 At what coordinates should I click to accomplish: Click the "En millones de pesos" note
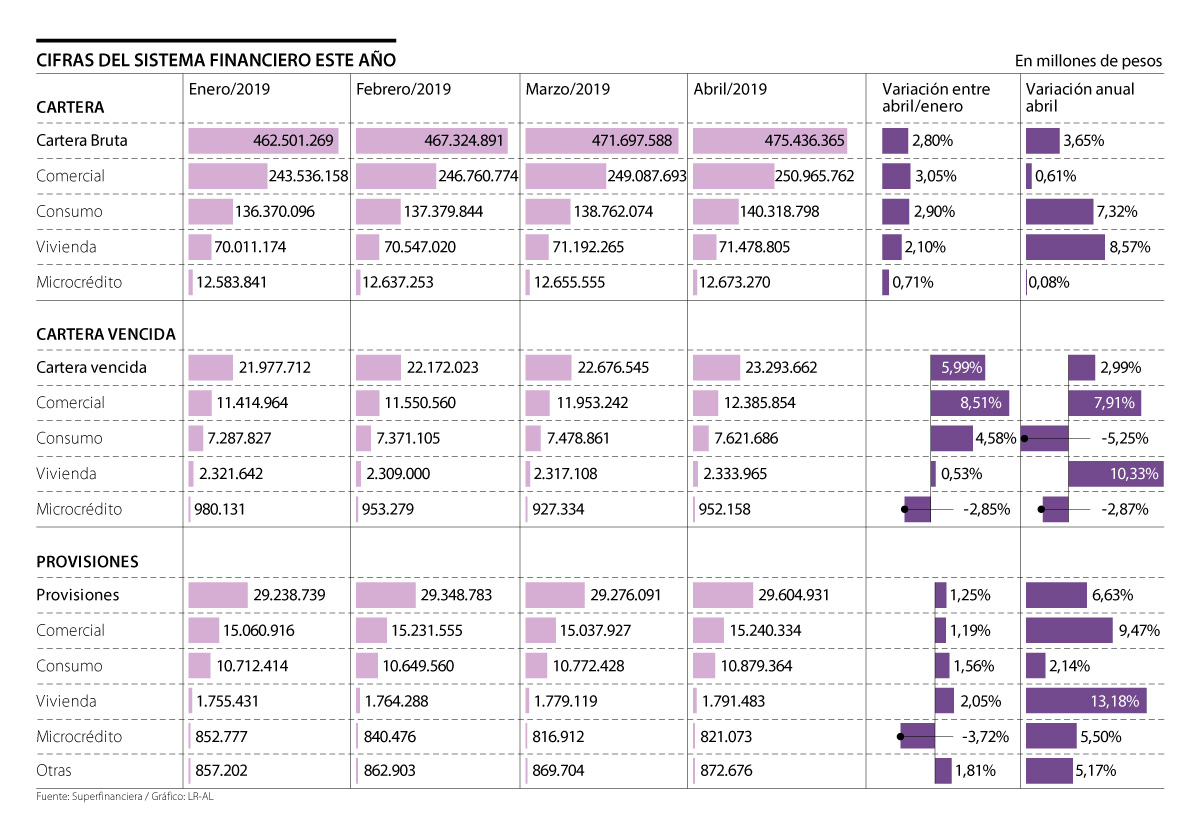(x=1088, y=61)
